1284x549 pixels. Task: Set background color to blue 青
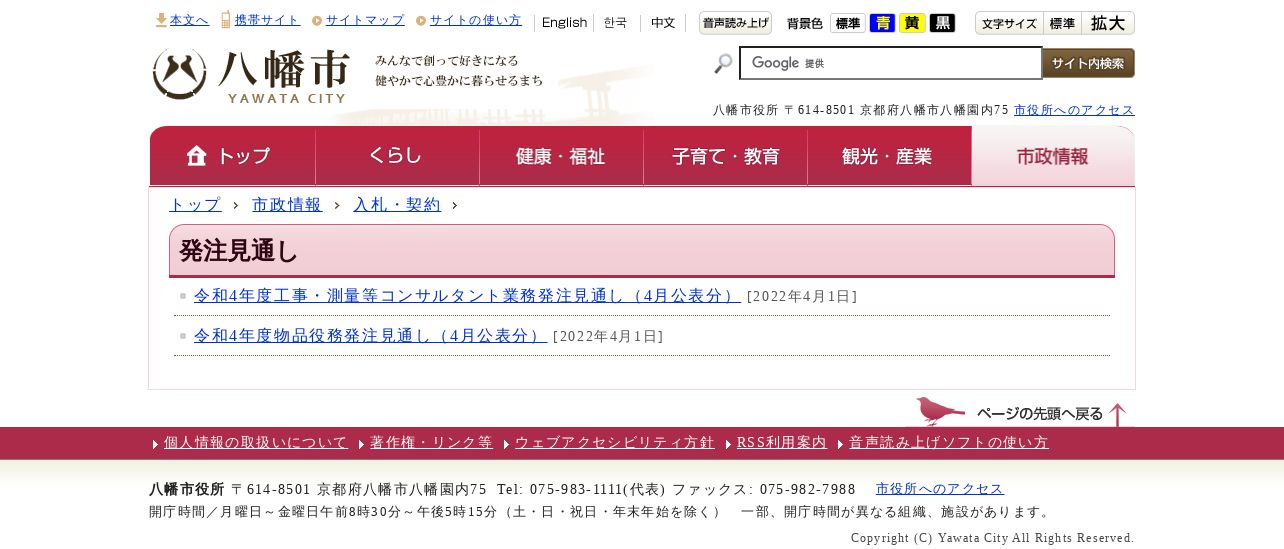point(882,23)
